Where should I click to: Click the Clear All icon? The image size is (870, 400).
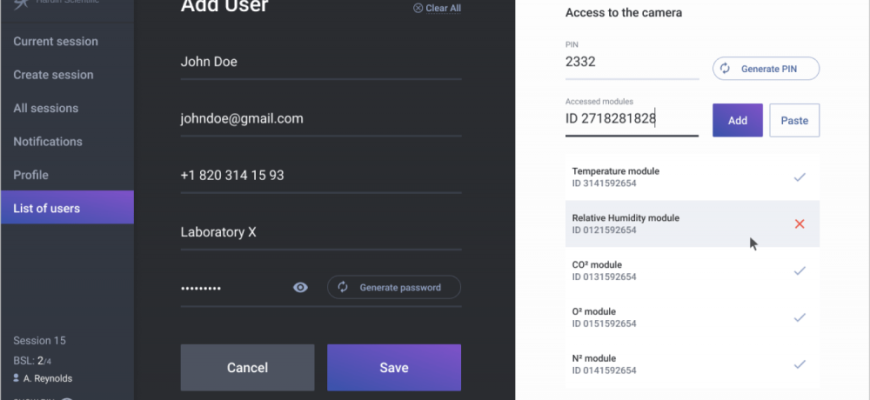pyautogui.click(x=418, y=8)
